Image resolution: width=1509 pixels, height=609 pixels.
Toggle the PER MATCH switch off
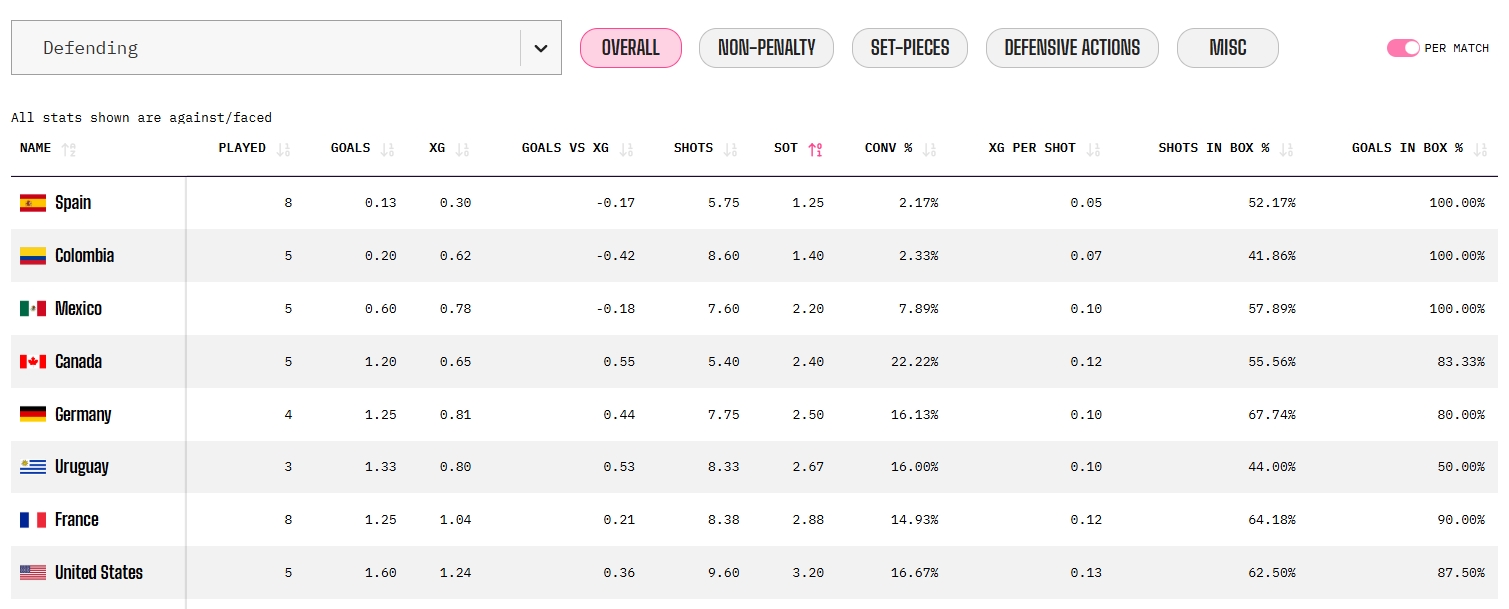coord(1403,48)
